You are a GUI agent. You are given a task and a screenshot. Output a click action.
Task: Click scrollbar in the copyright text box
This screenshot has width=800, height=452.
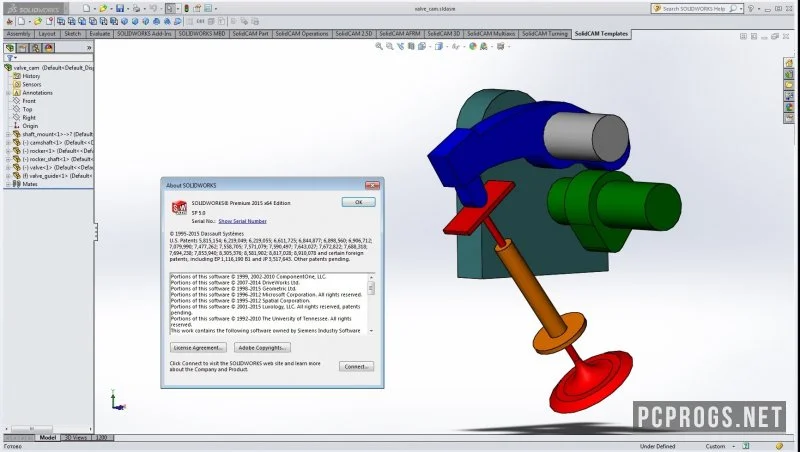pos(371,304)
